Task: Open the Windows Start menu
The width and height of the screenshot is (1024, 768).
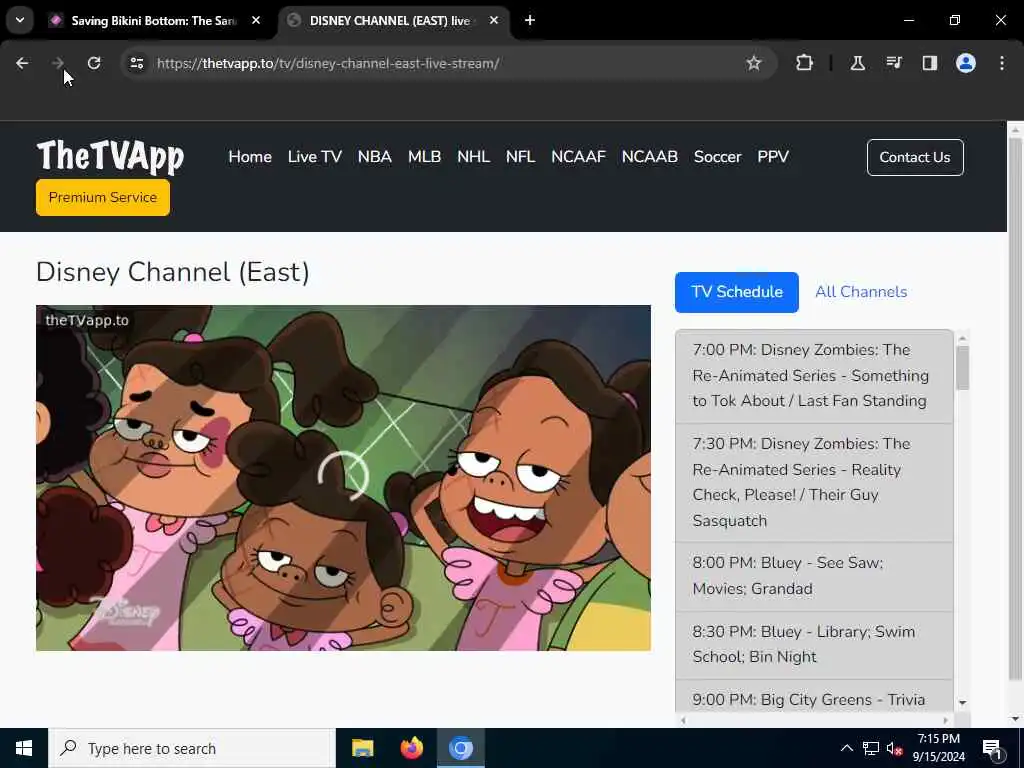Action: click(24, 748)
